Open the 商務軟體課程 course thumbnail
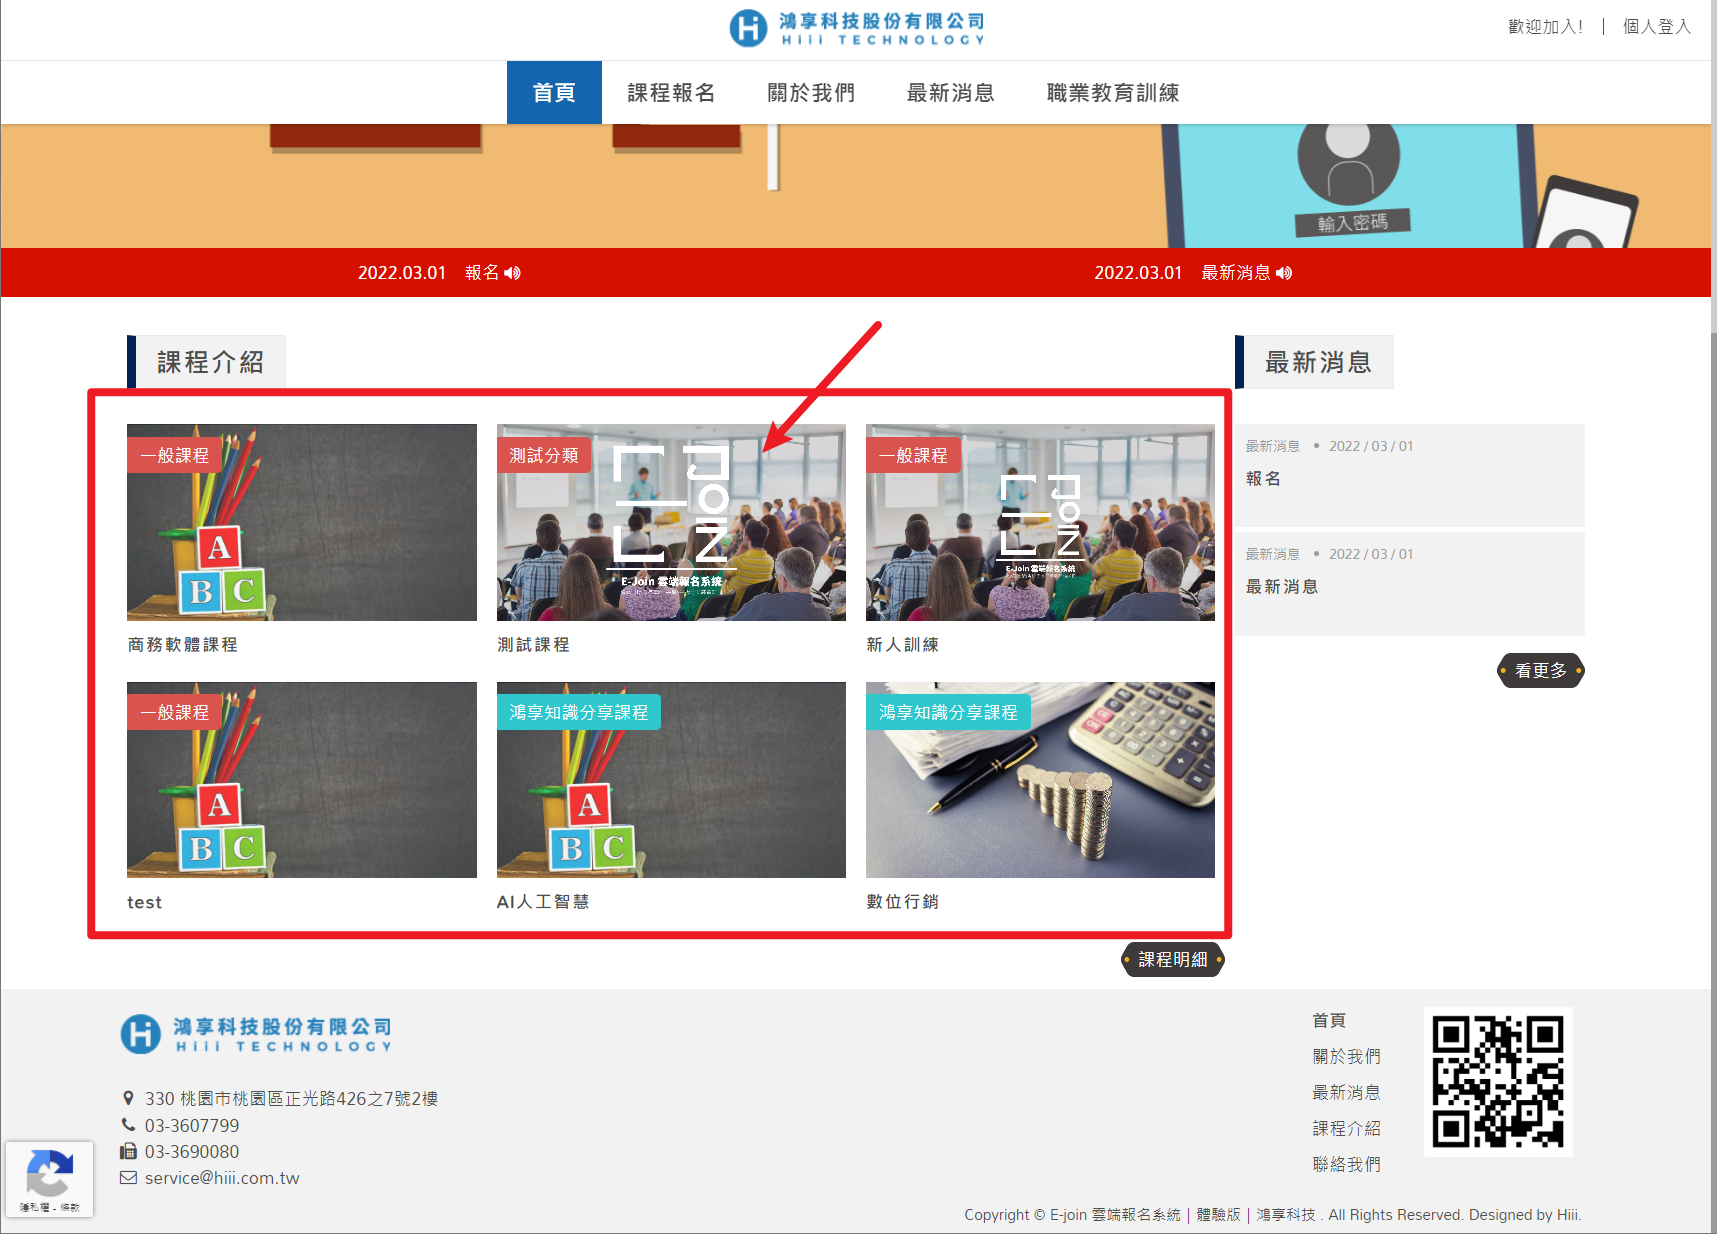1717x1234 pixels. pyautogui.click(x=301, y=522)
